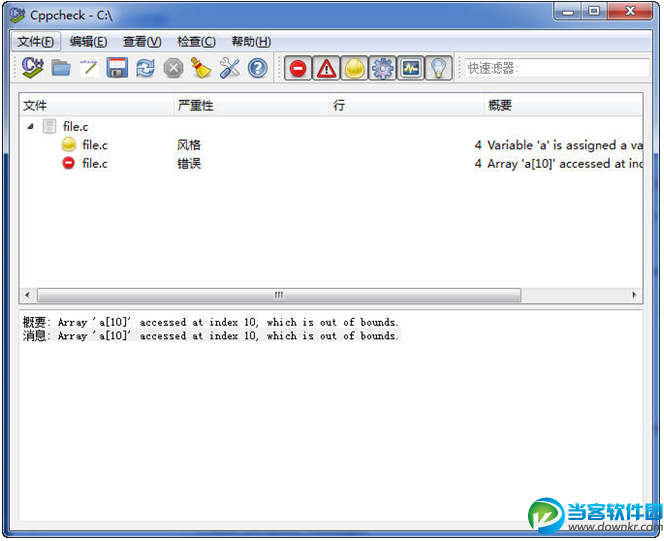Toggle showing errors with red stop icon
The height and width of the screenshot is (541, 664).
298,68
